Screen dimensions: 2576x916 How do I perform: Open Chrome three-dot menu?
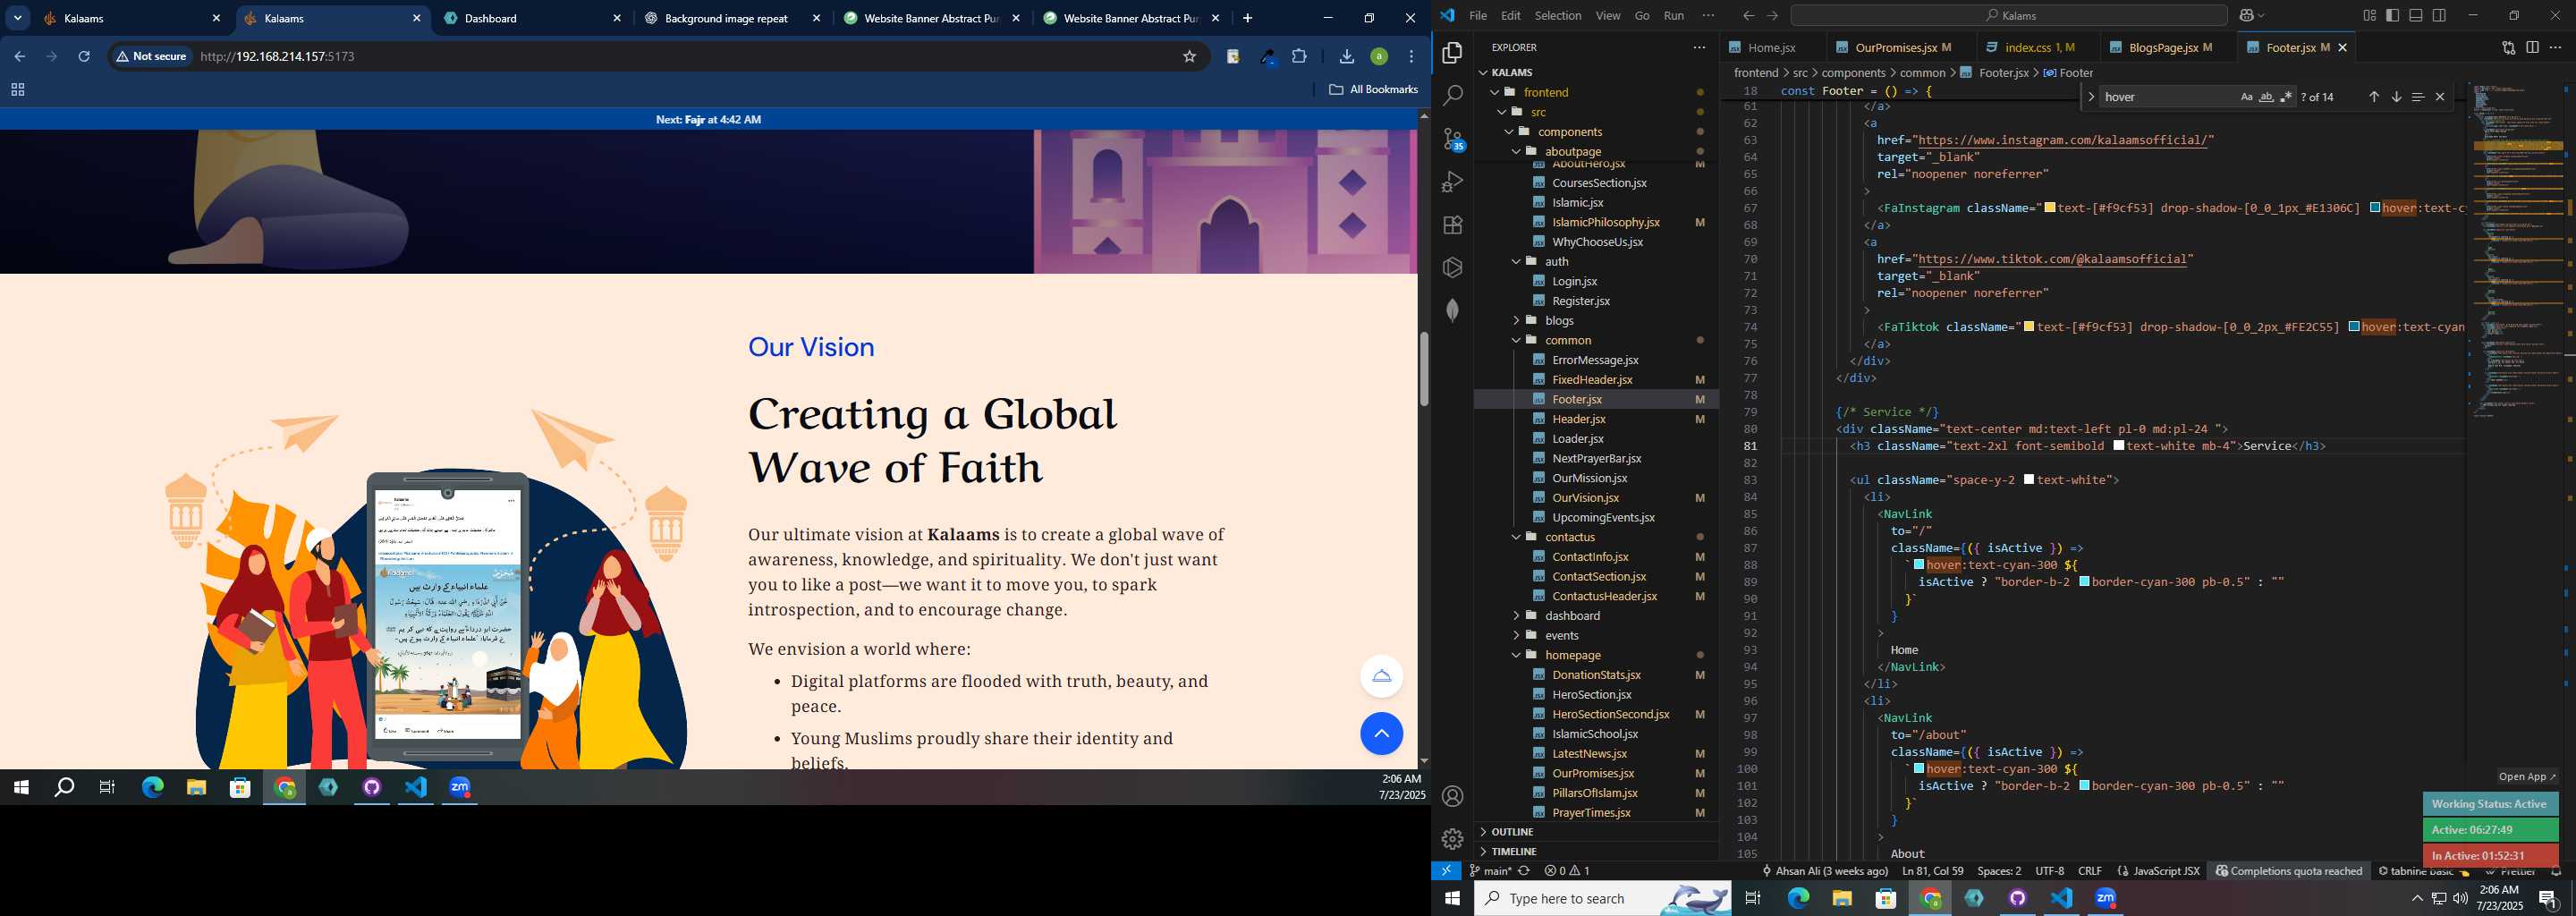pyautogui.click(x=1411, y=56)
